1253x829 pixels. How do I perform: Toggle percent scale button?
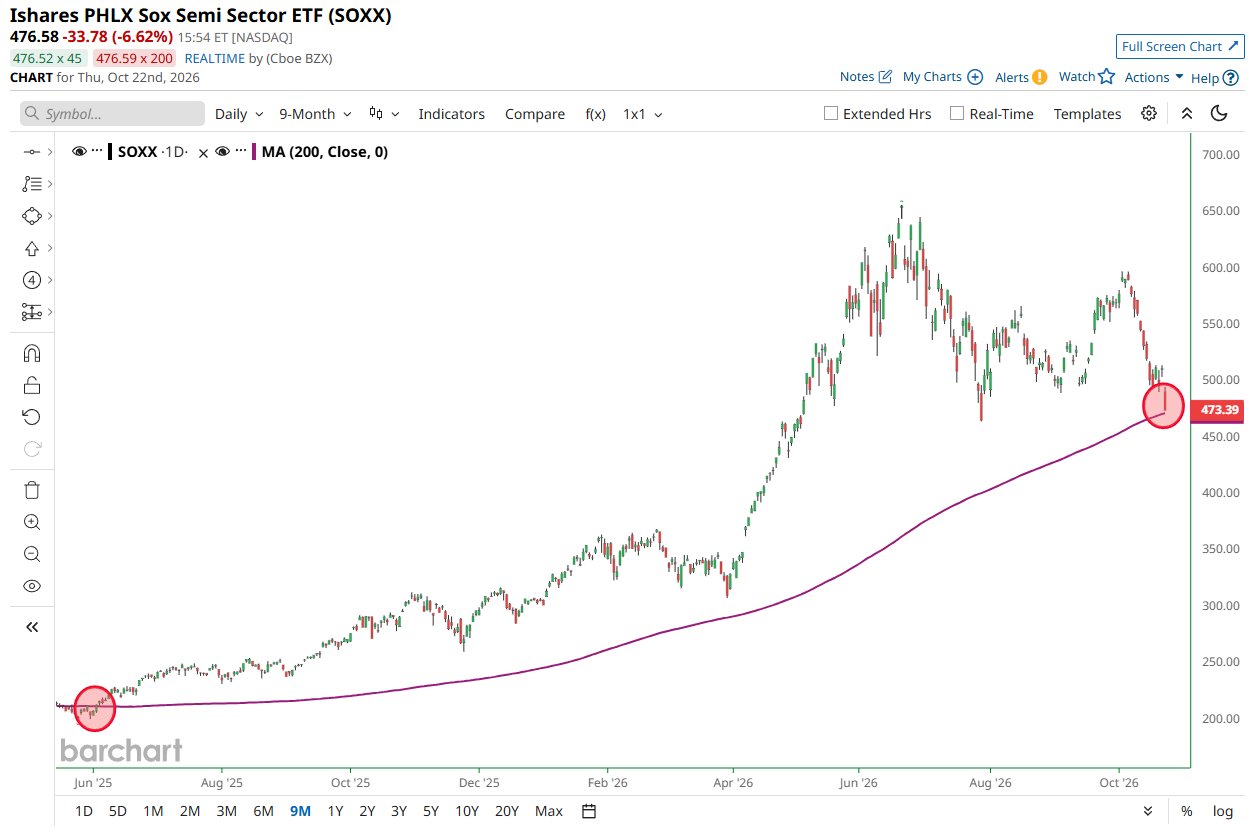(1186, 811)
